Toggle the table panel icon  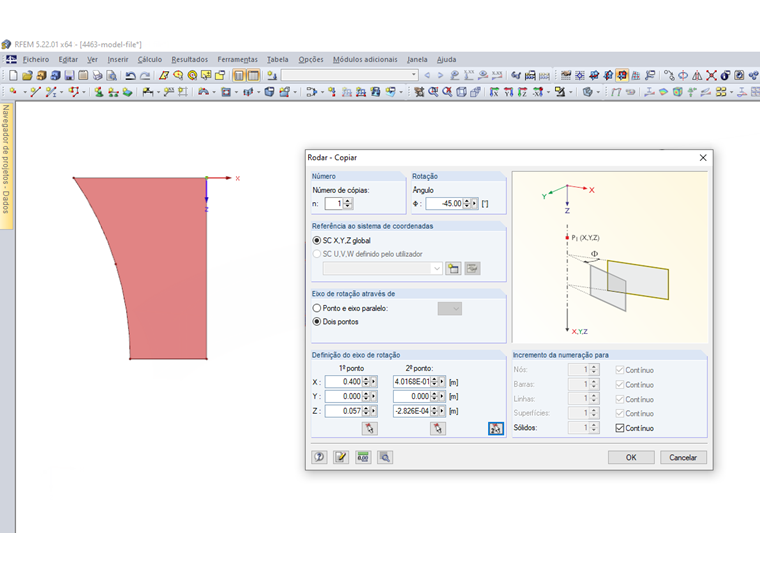(x=253, y=75)
